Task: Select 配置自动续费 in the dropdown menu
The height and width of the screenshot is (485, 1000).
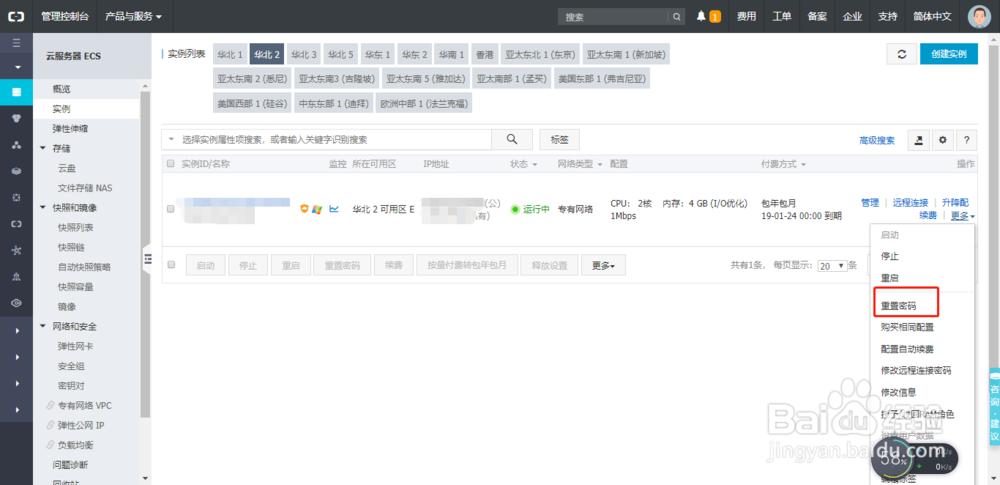Action: (908, 349)
